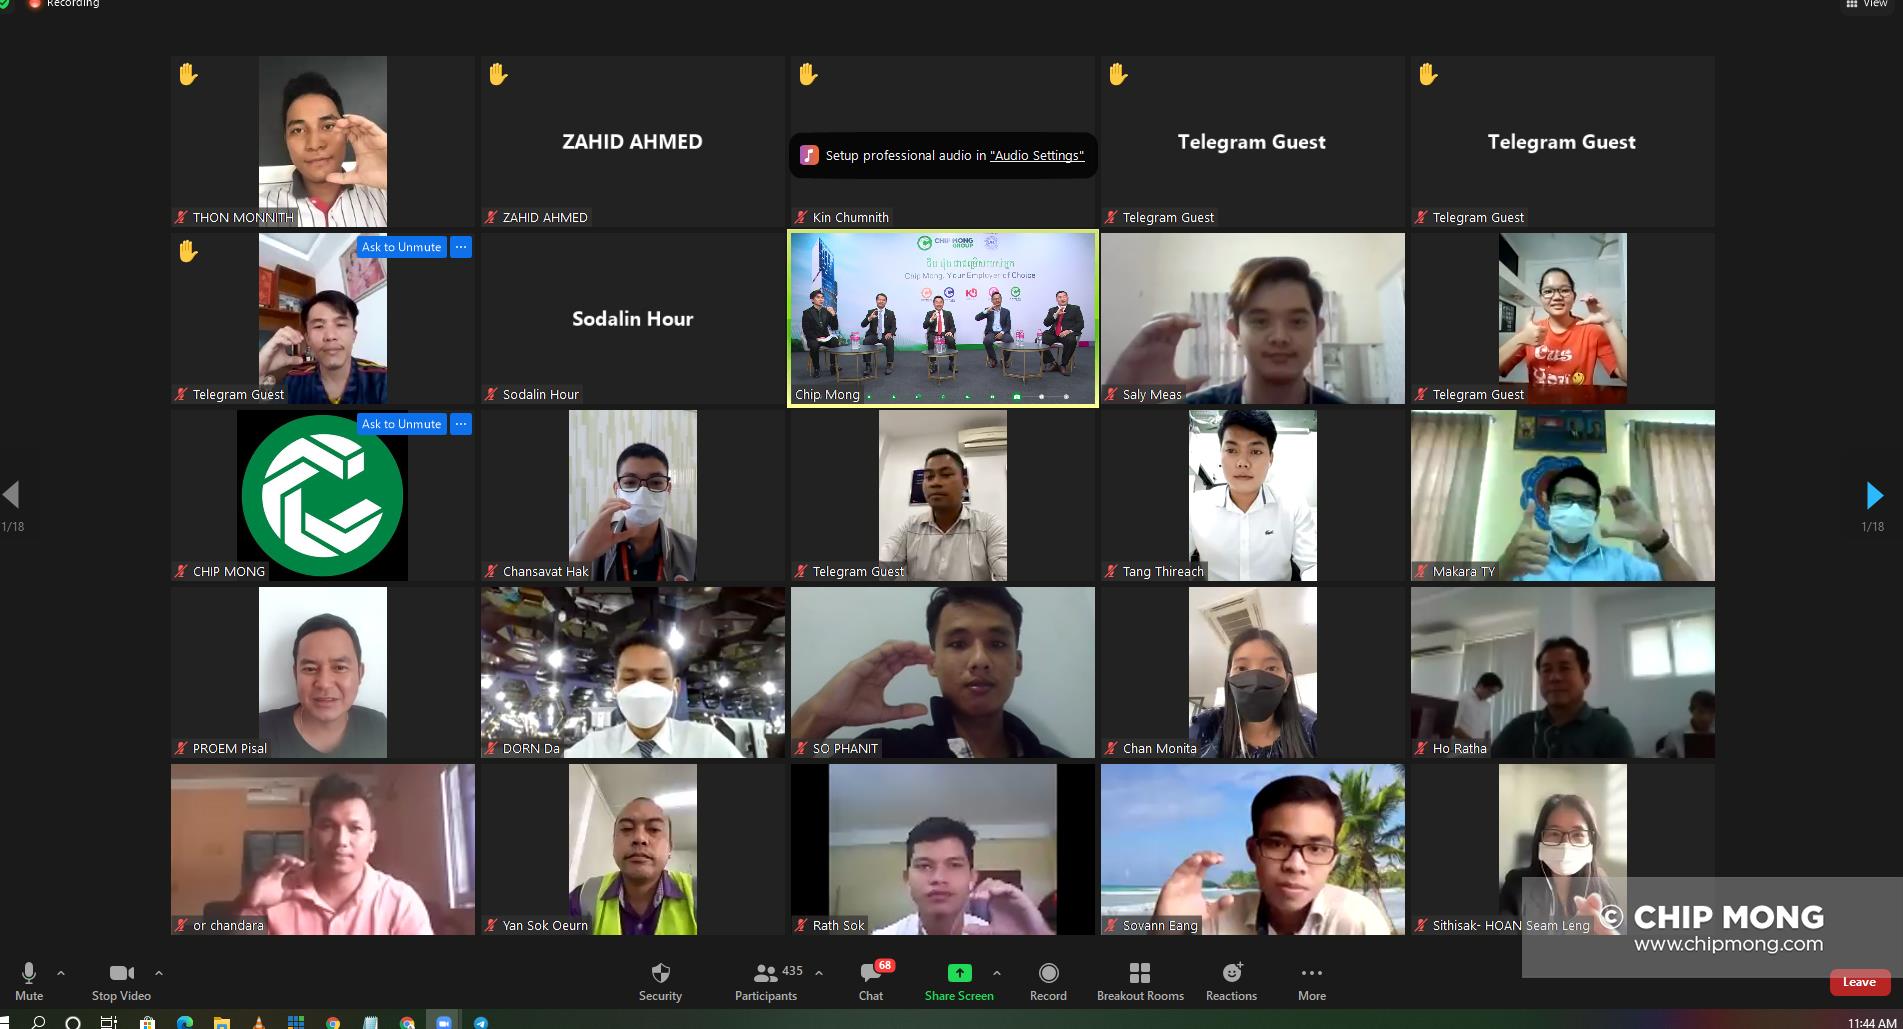Click raised hand icon on THON MONNITH tile
This screenshot has width=1903, height=1029.
(188, 74)
